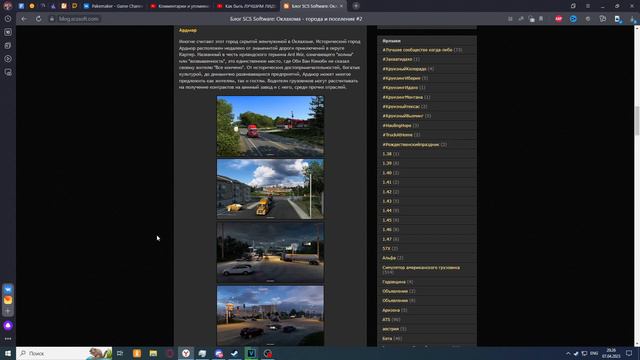This screenshot has width=640, height=360.
Task: Open the Бета label link
Action: tap(387, 338)
